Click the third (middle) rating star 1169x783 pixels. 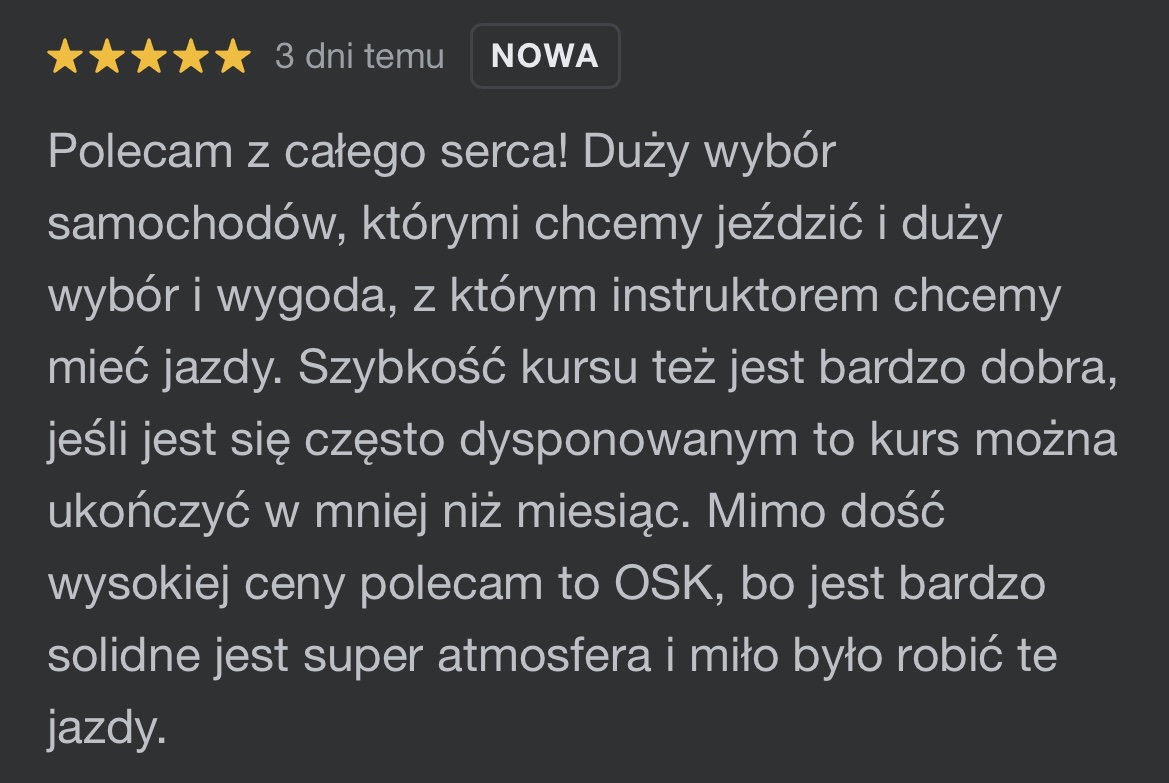(149, 57)
